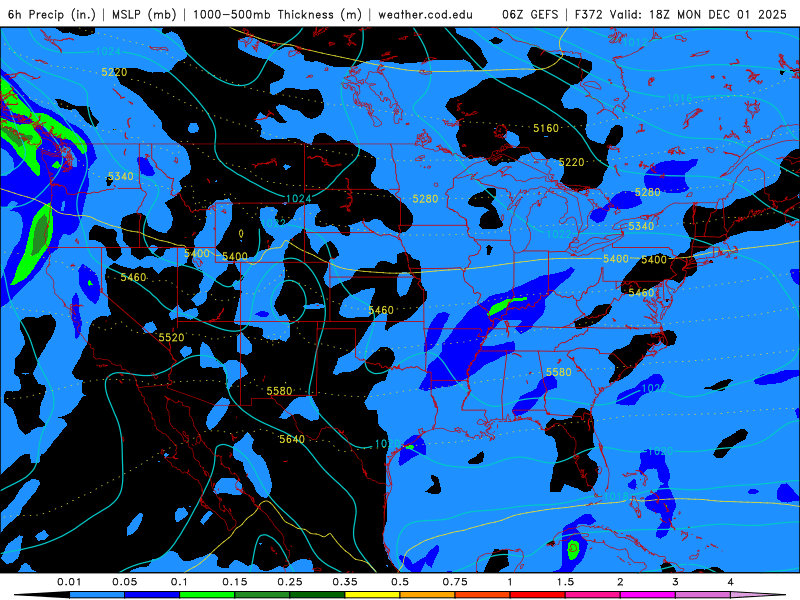Click the '5520' thickness contour label
Viewport: 800px width, 600px height.
[x=171, y=337]
